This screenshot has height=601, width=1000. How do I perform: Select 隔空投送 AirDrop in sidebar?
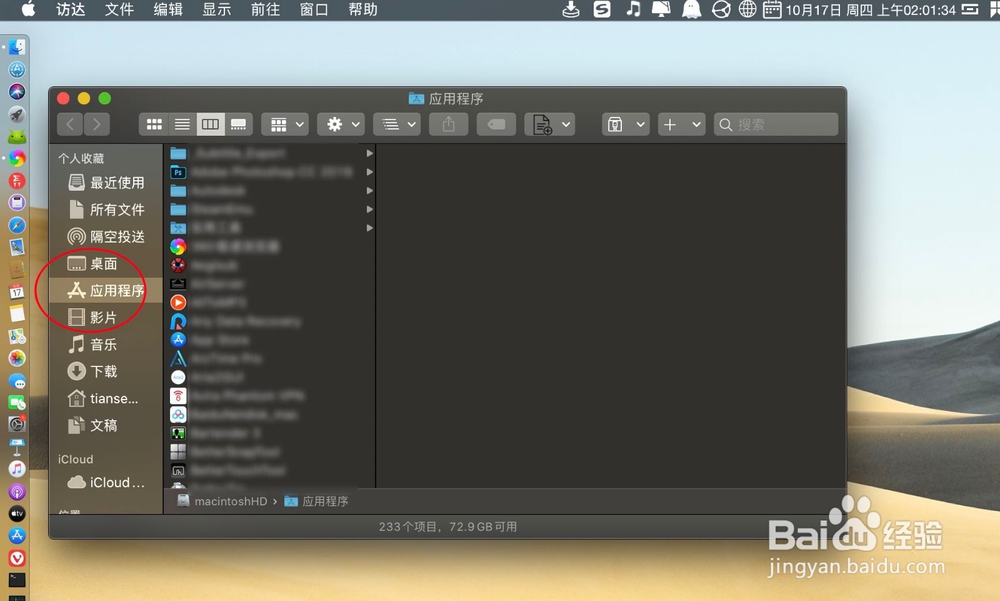[106, 237]
